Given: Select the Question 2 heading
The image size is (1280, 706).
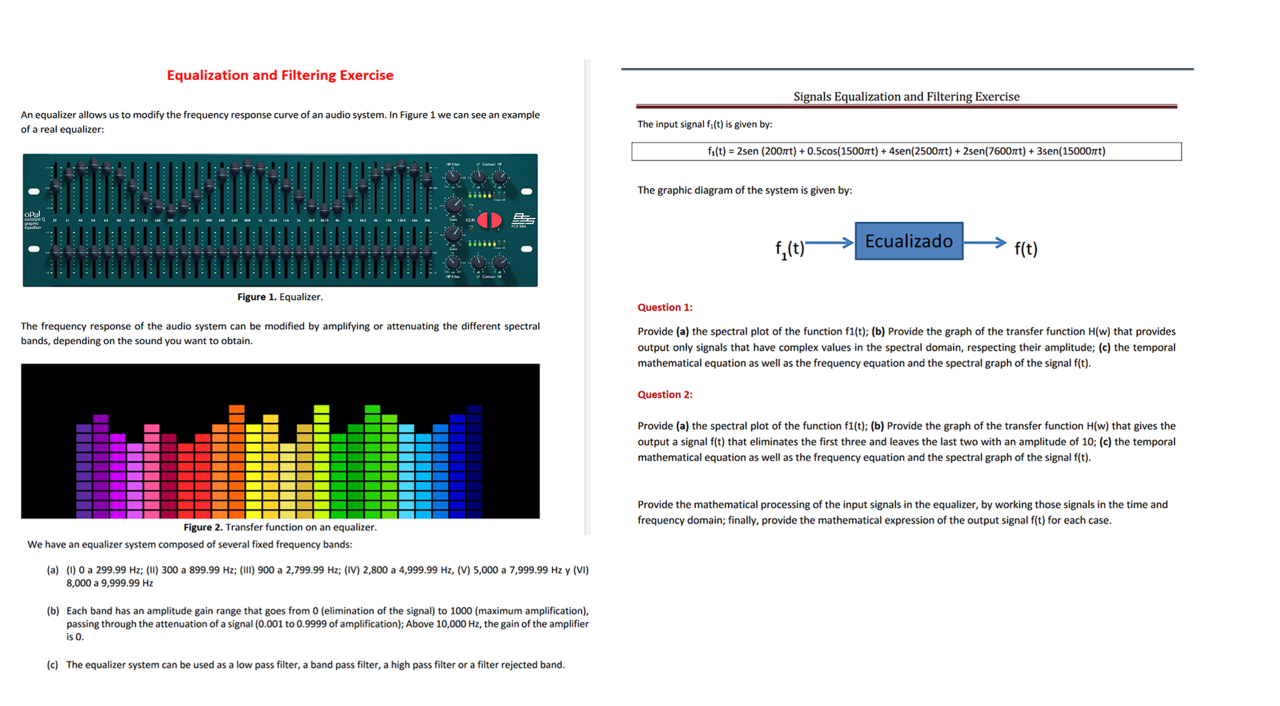Looking at the screenshot, I should [x=664, y=394].
